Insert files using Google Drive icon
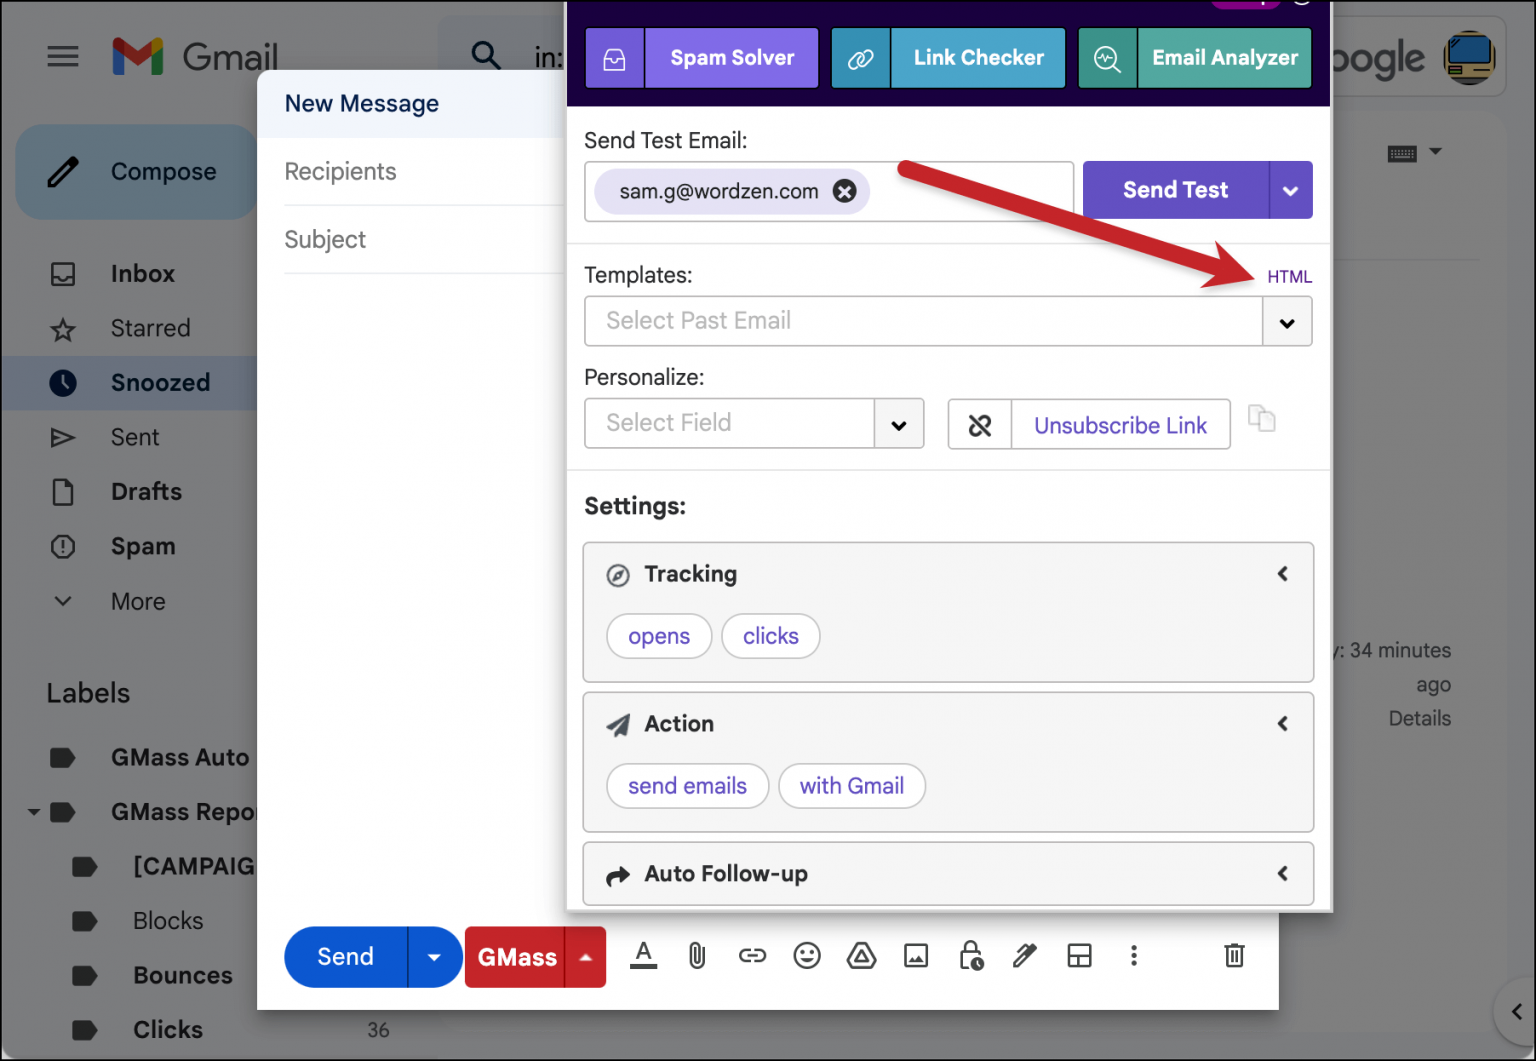1536x1061 pixels. tap(861, 956)
